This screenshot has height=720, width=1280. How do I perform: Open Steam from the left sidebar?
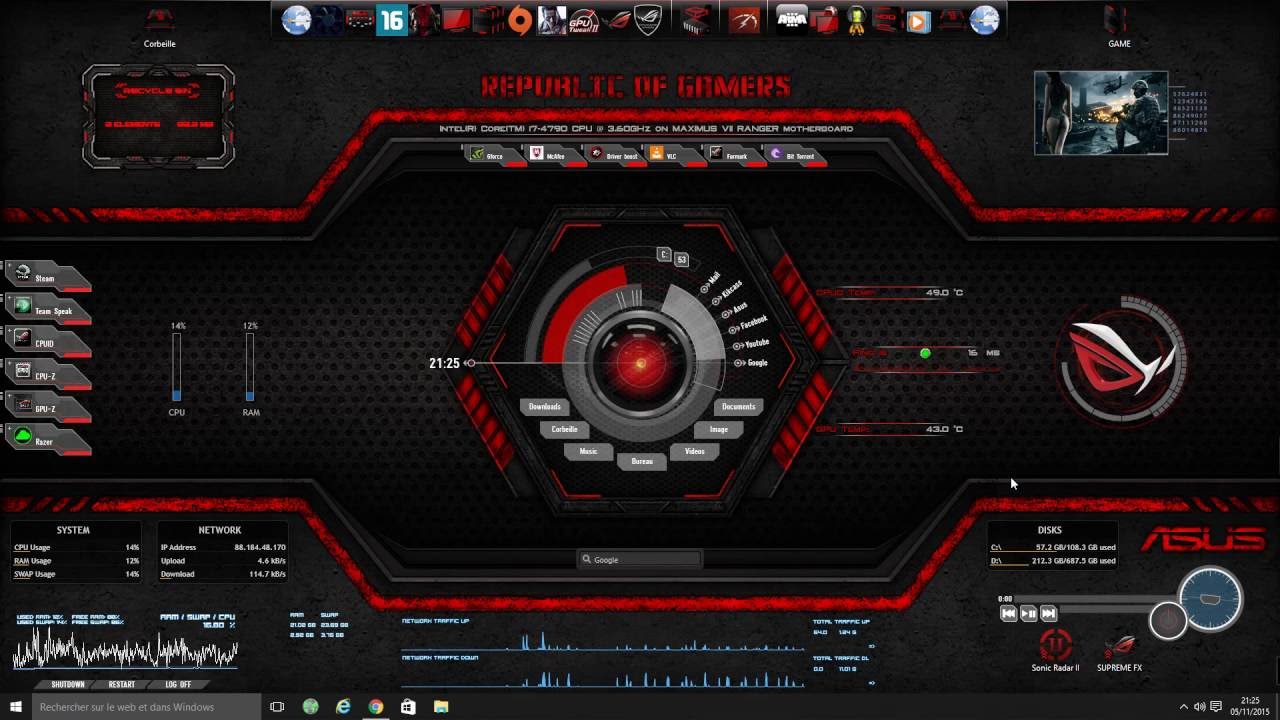(48, 277)
